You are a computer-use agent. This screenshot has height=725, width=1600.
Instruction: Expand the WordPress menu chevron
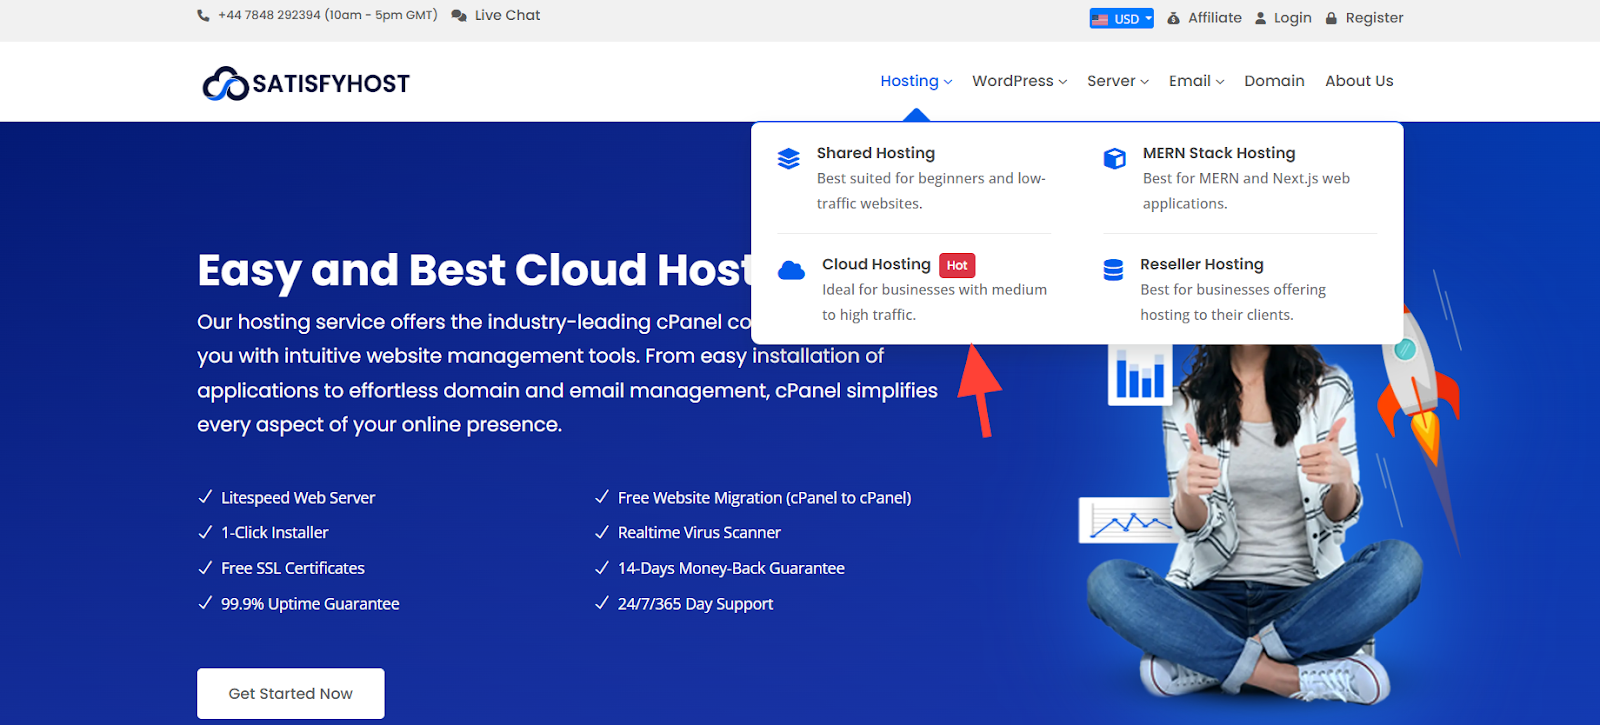coord(1063,82)
